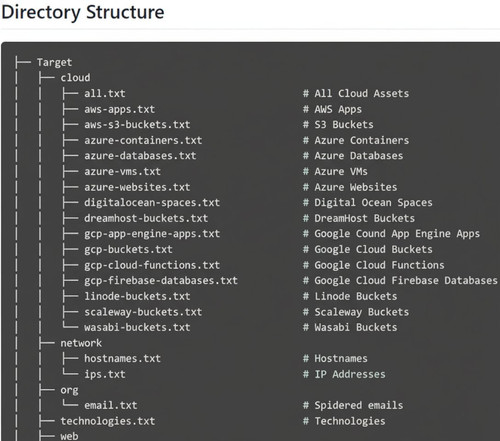Click '# Google Cloud Firebase Databases' comment
The image size is (500, 441).
(400, 280)
